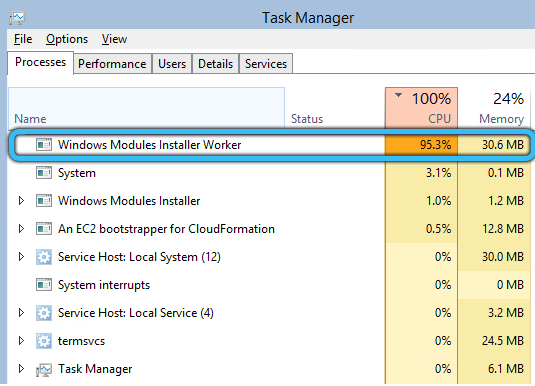The image size is (535, 386).
Task: Select the System process name
Action: coord(77,173)
